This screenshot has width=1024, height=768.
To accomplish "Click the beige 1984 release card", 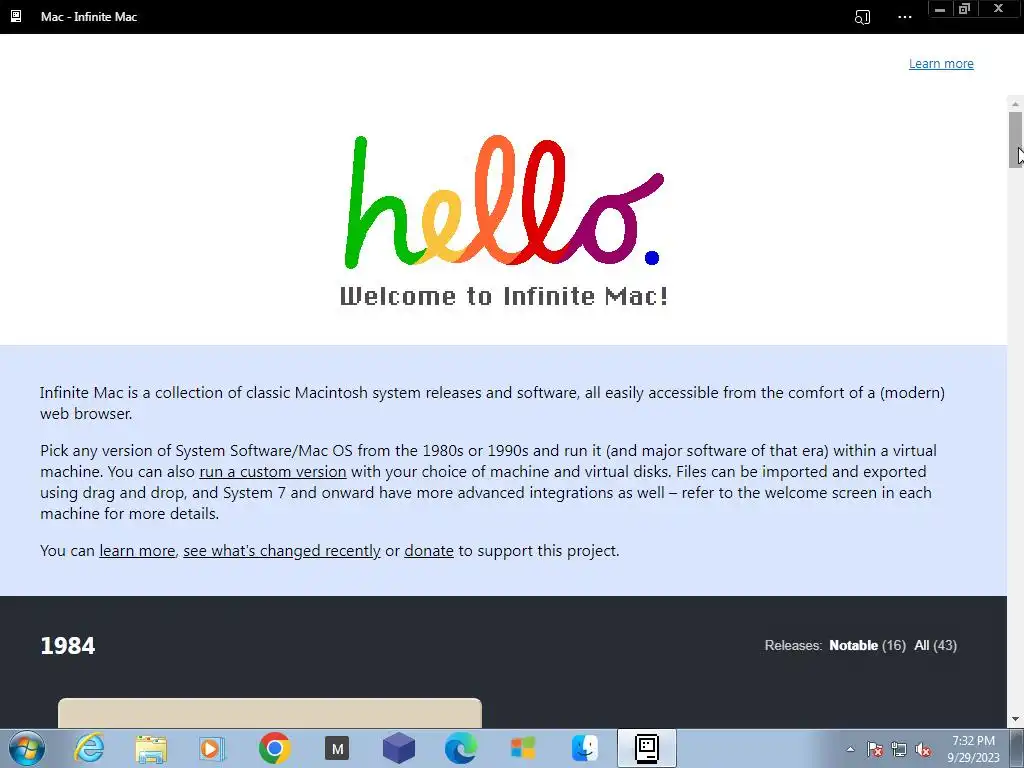I will [270, 713].
